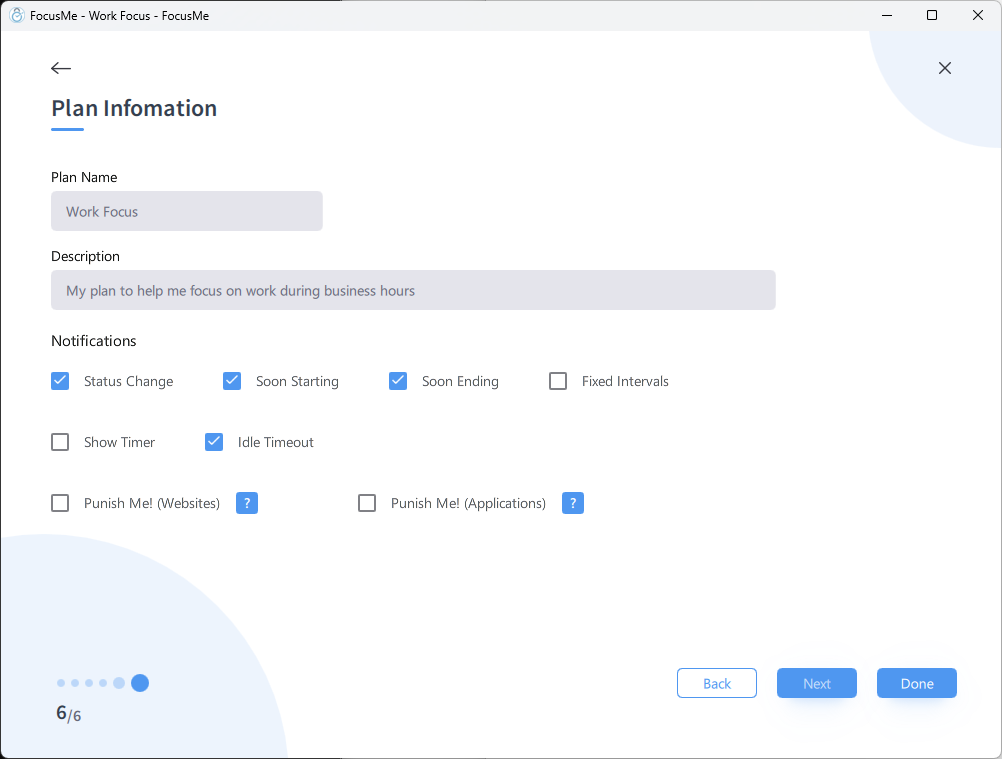The height and width of the screenshot is (759, 1002).
Task: Enable the Show Timer checkbox
Action: (60, 442)
